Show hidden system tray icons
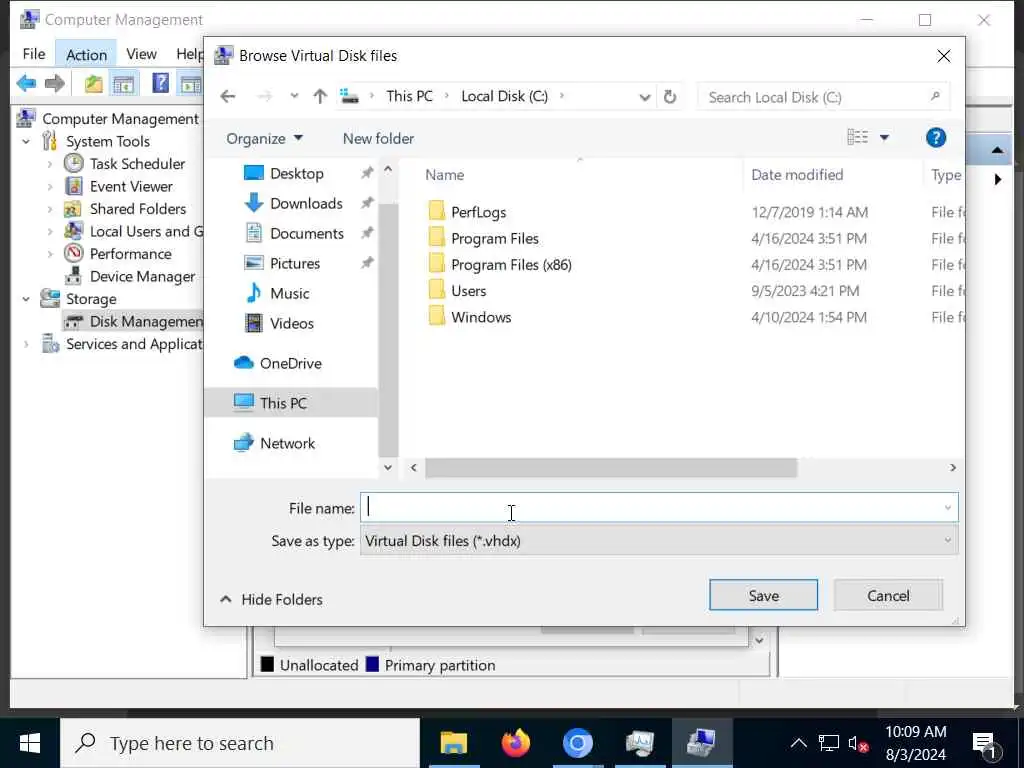Viewport: 1024px width, 768px height. (798, 743)
